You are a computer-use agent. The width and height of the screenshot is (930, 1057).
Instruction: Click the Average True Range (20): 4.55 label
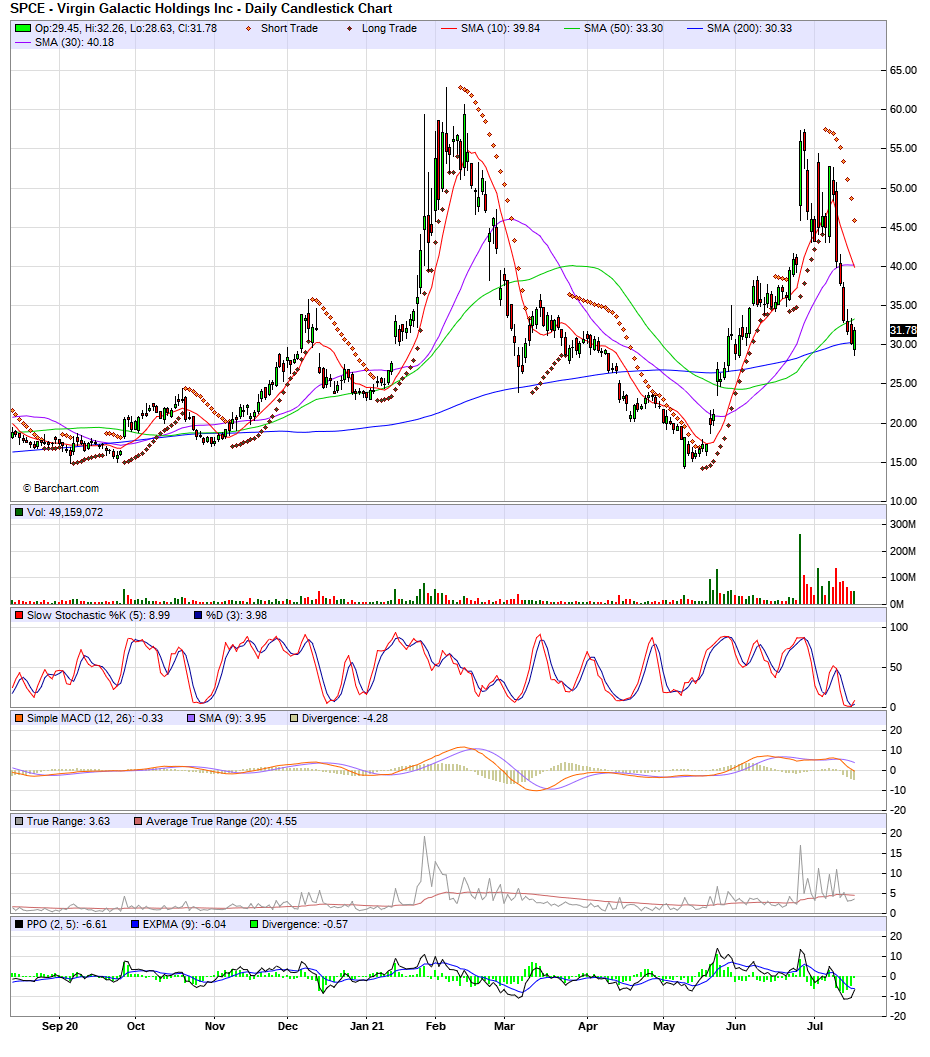pyautogui.click(x=222, y=822)
